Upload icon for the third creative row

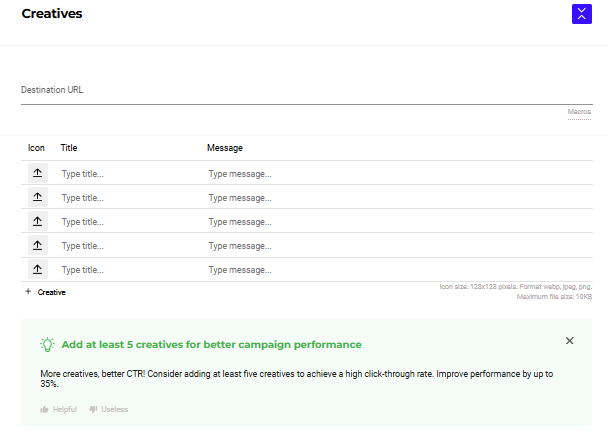(37, 221)
